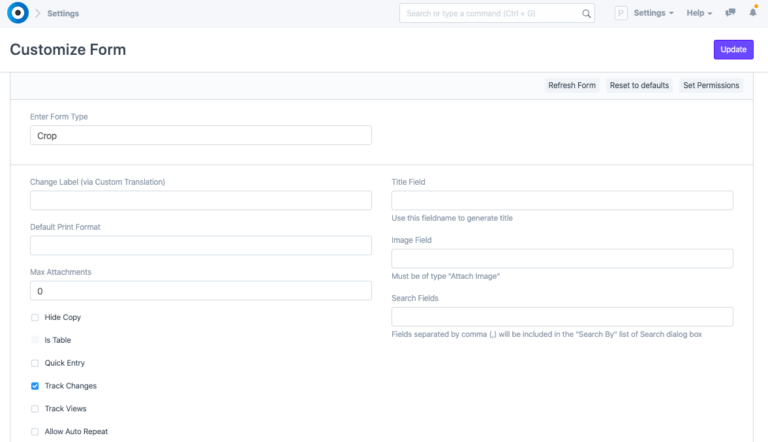Enable the Hide Copy checkbox
Screen dimensions: 768x442
35,317
